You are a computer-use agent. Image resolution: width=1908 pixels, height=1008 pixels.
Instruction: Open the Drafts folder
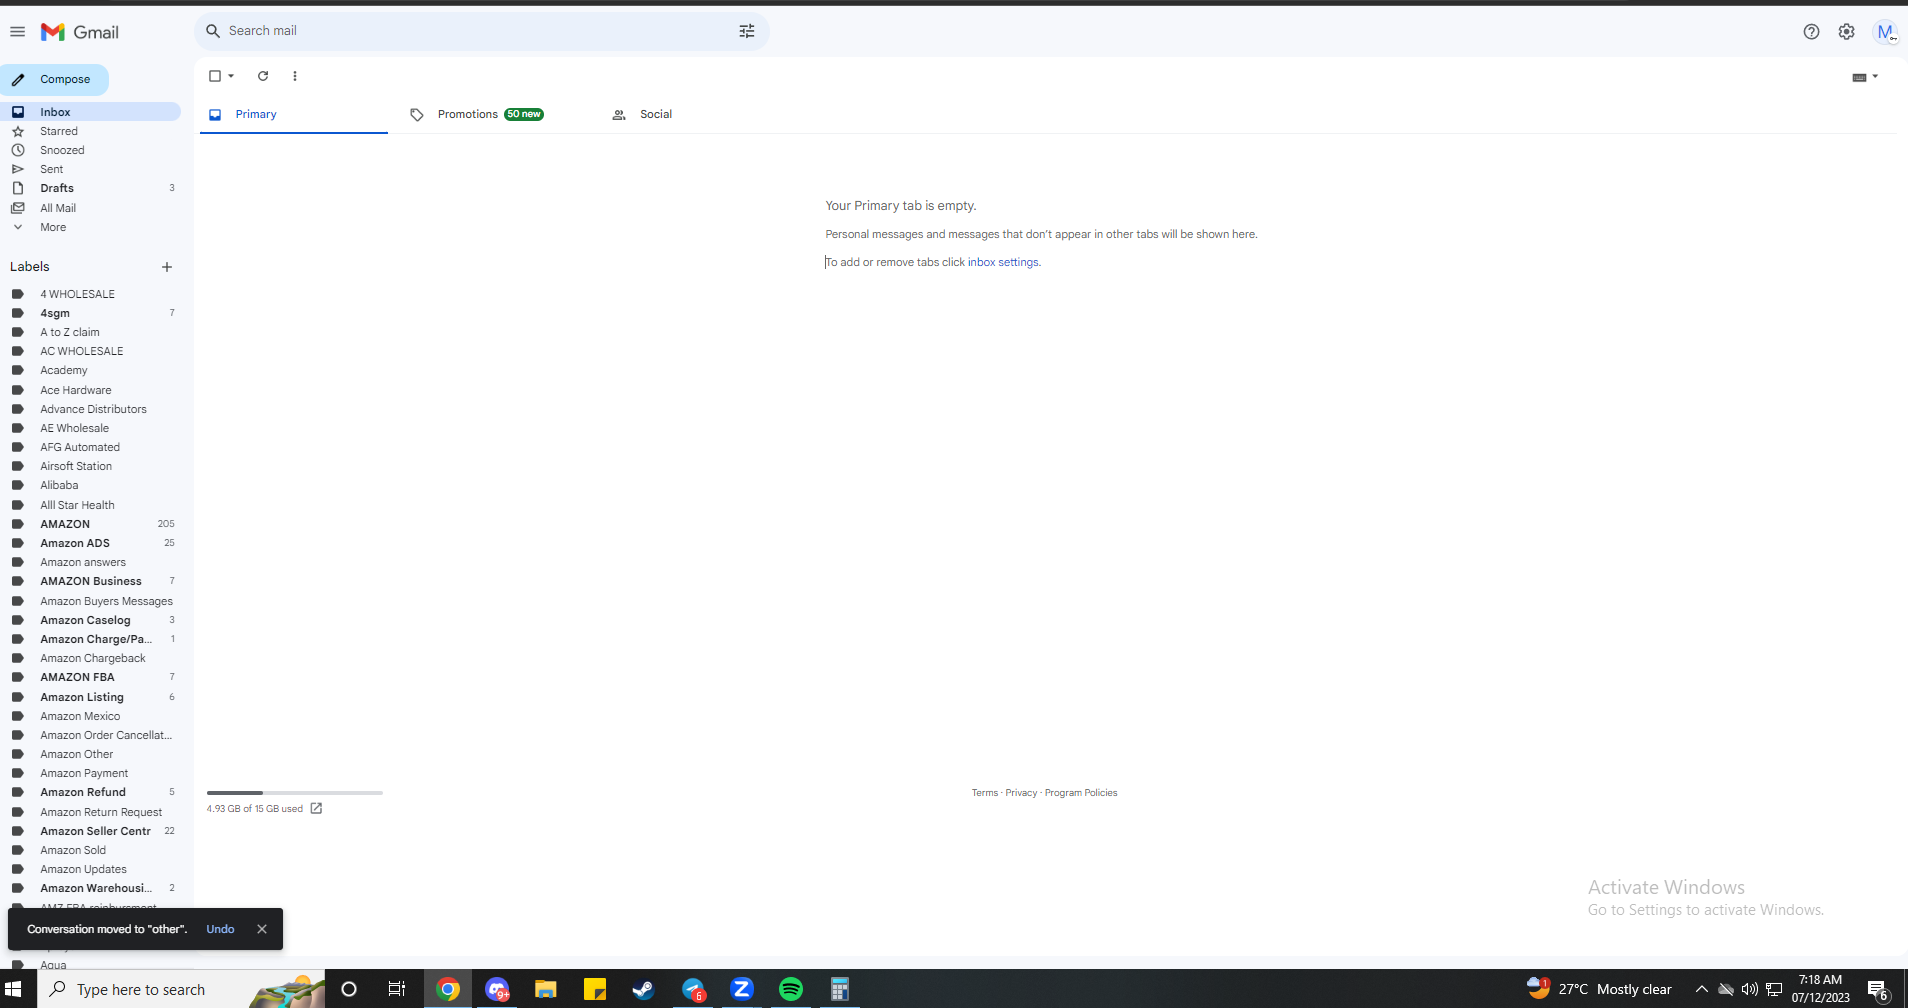tap(91, 188)
